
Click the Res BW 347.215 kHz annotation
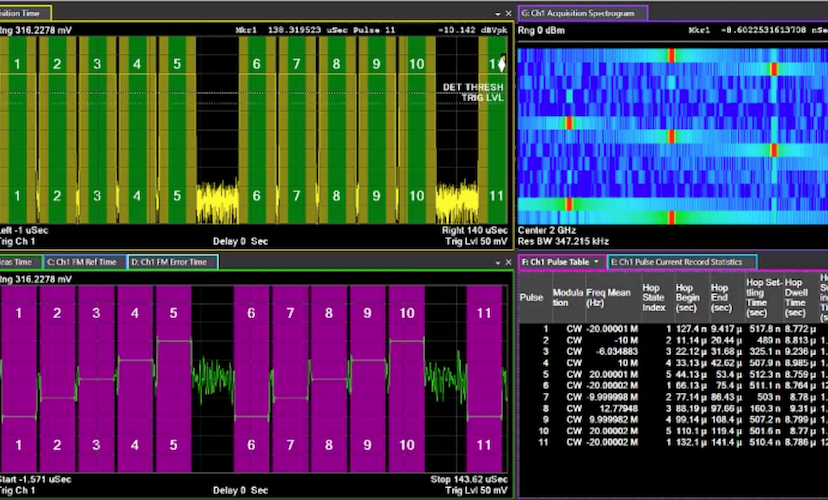tap(563, 241)
